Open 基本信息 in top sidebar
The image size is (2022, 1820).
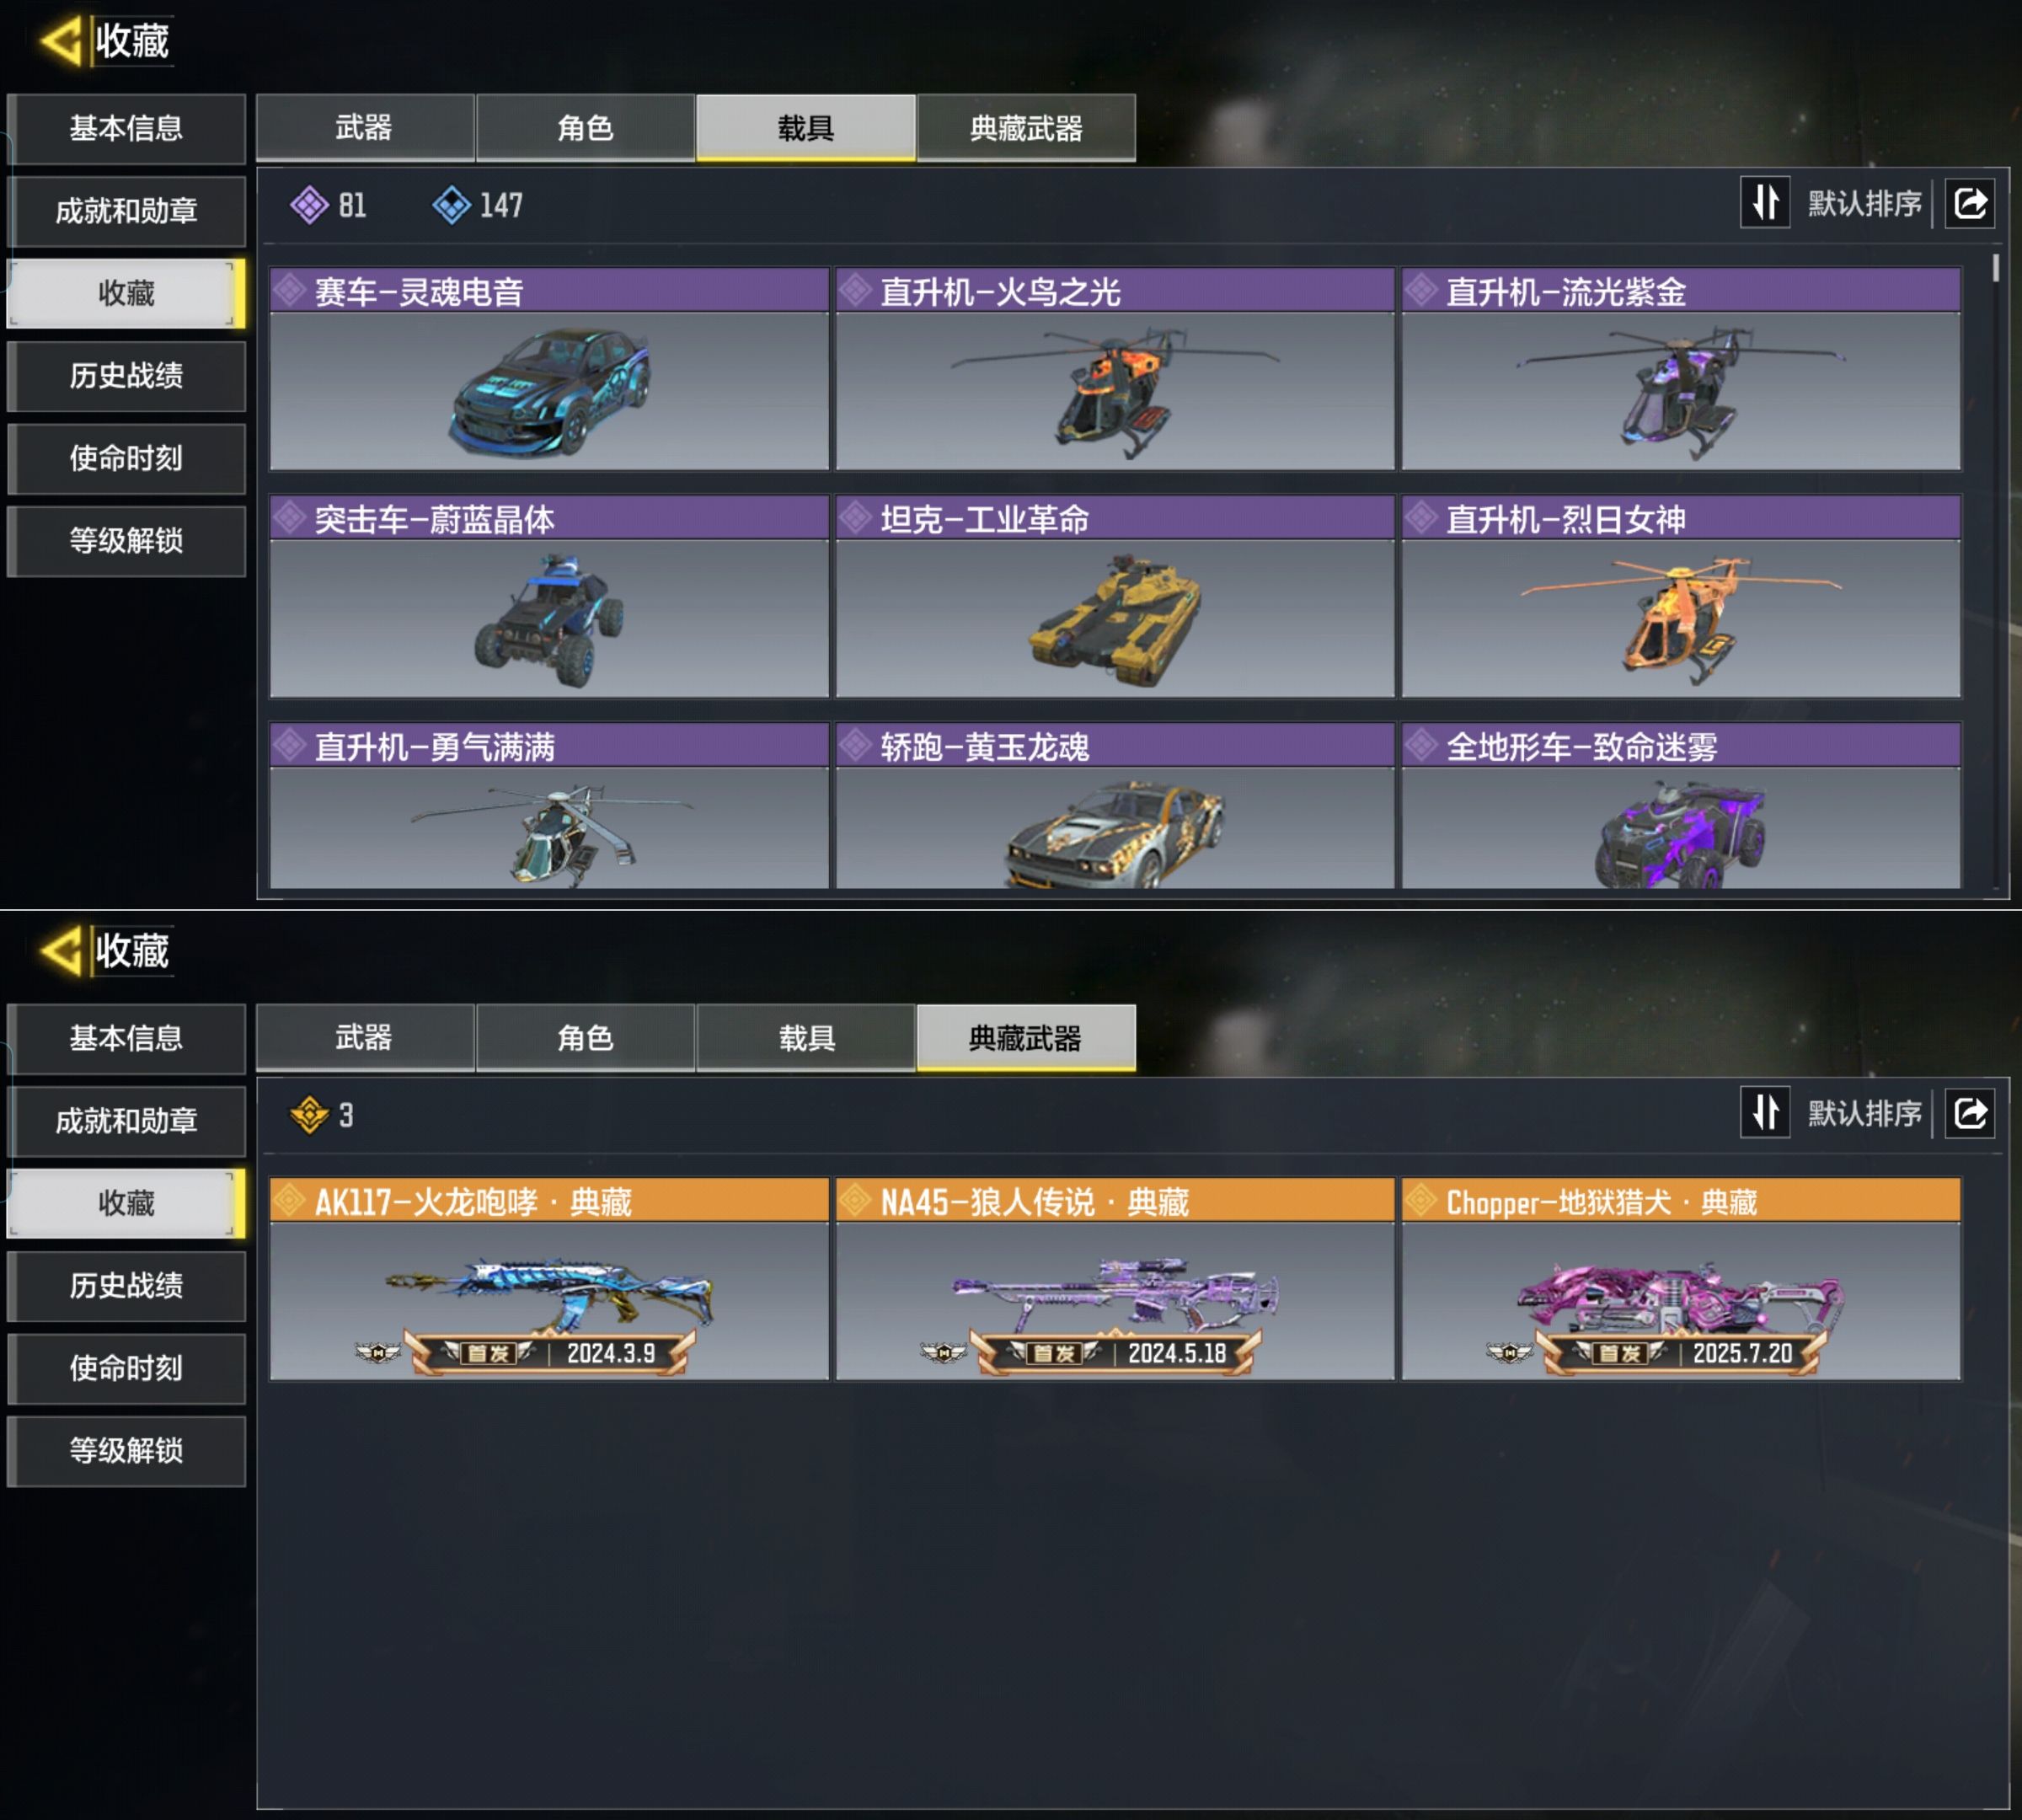[127, 129]
